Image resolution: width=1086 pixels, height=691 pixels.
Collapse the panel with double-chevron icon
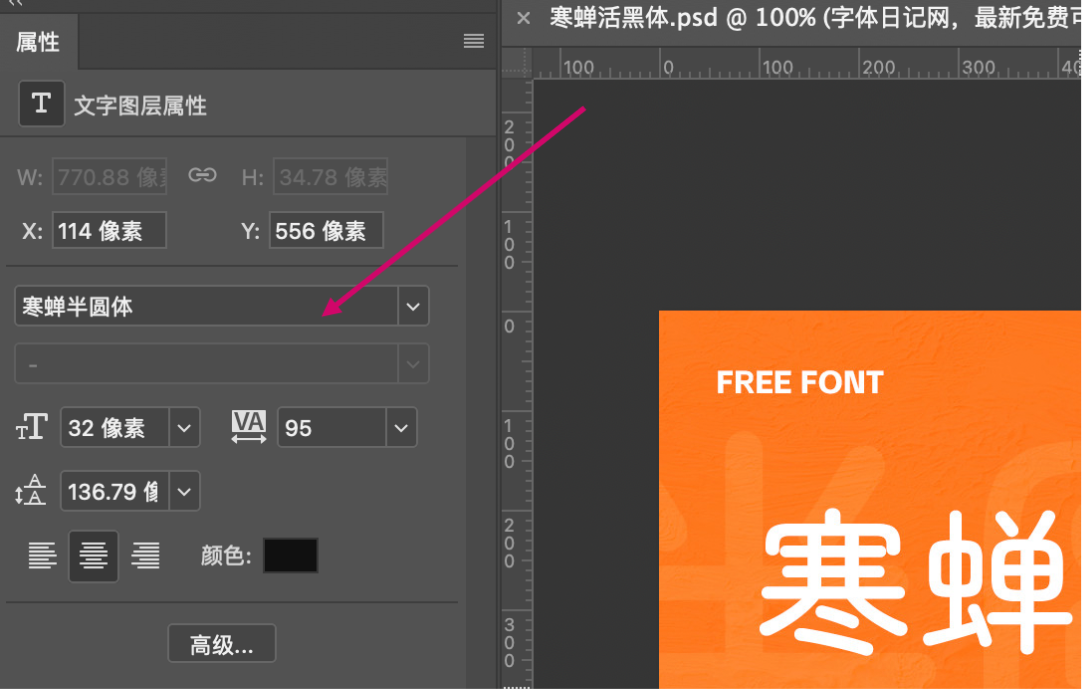pos(15,3)
